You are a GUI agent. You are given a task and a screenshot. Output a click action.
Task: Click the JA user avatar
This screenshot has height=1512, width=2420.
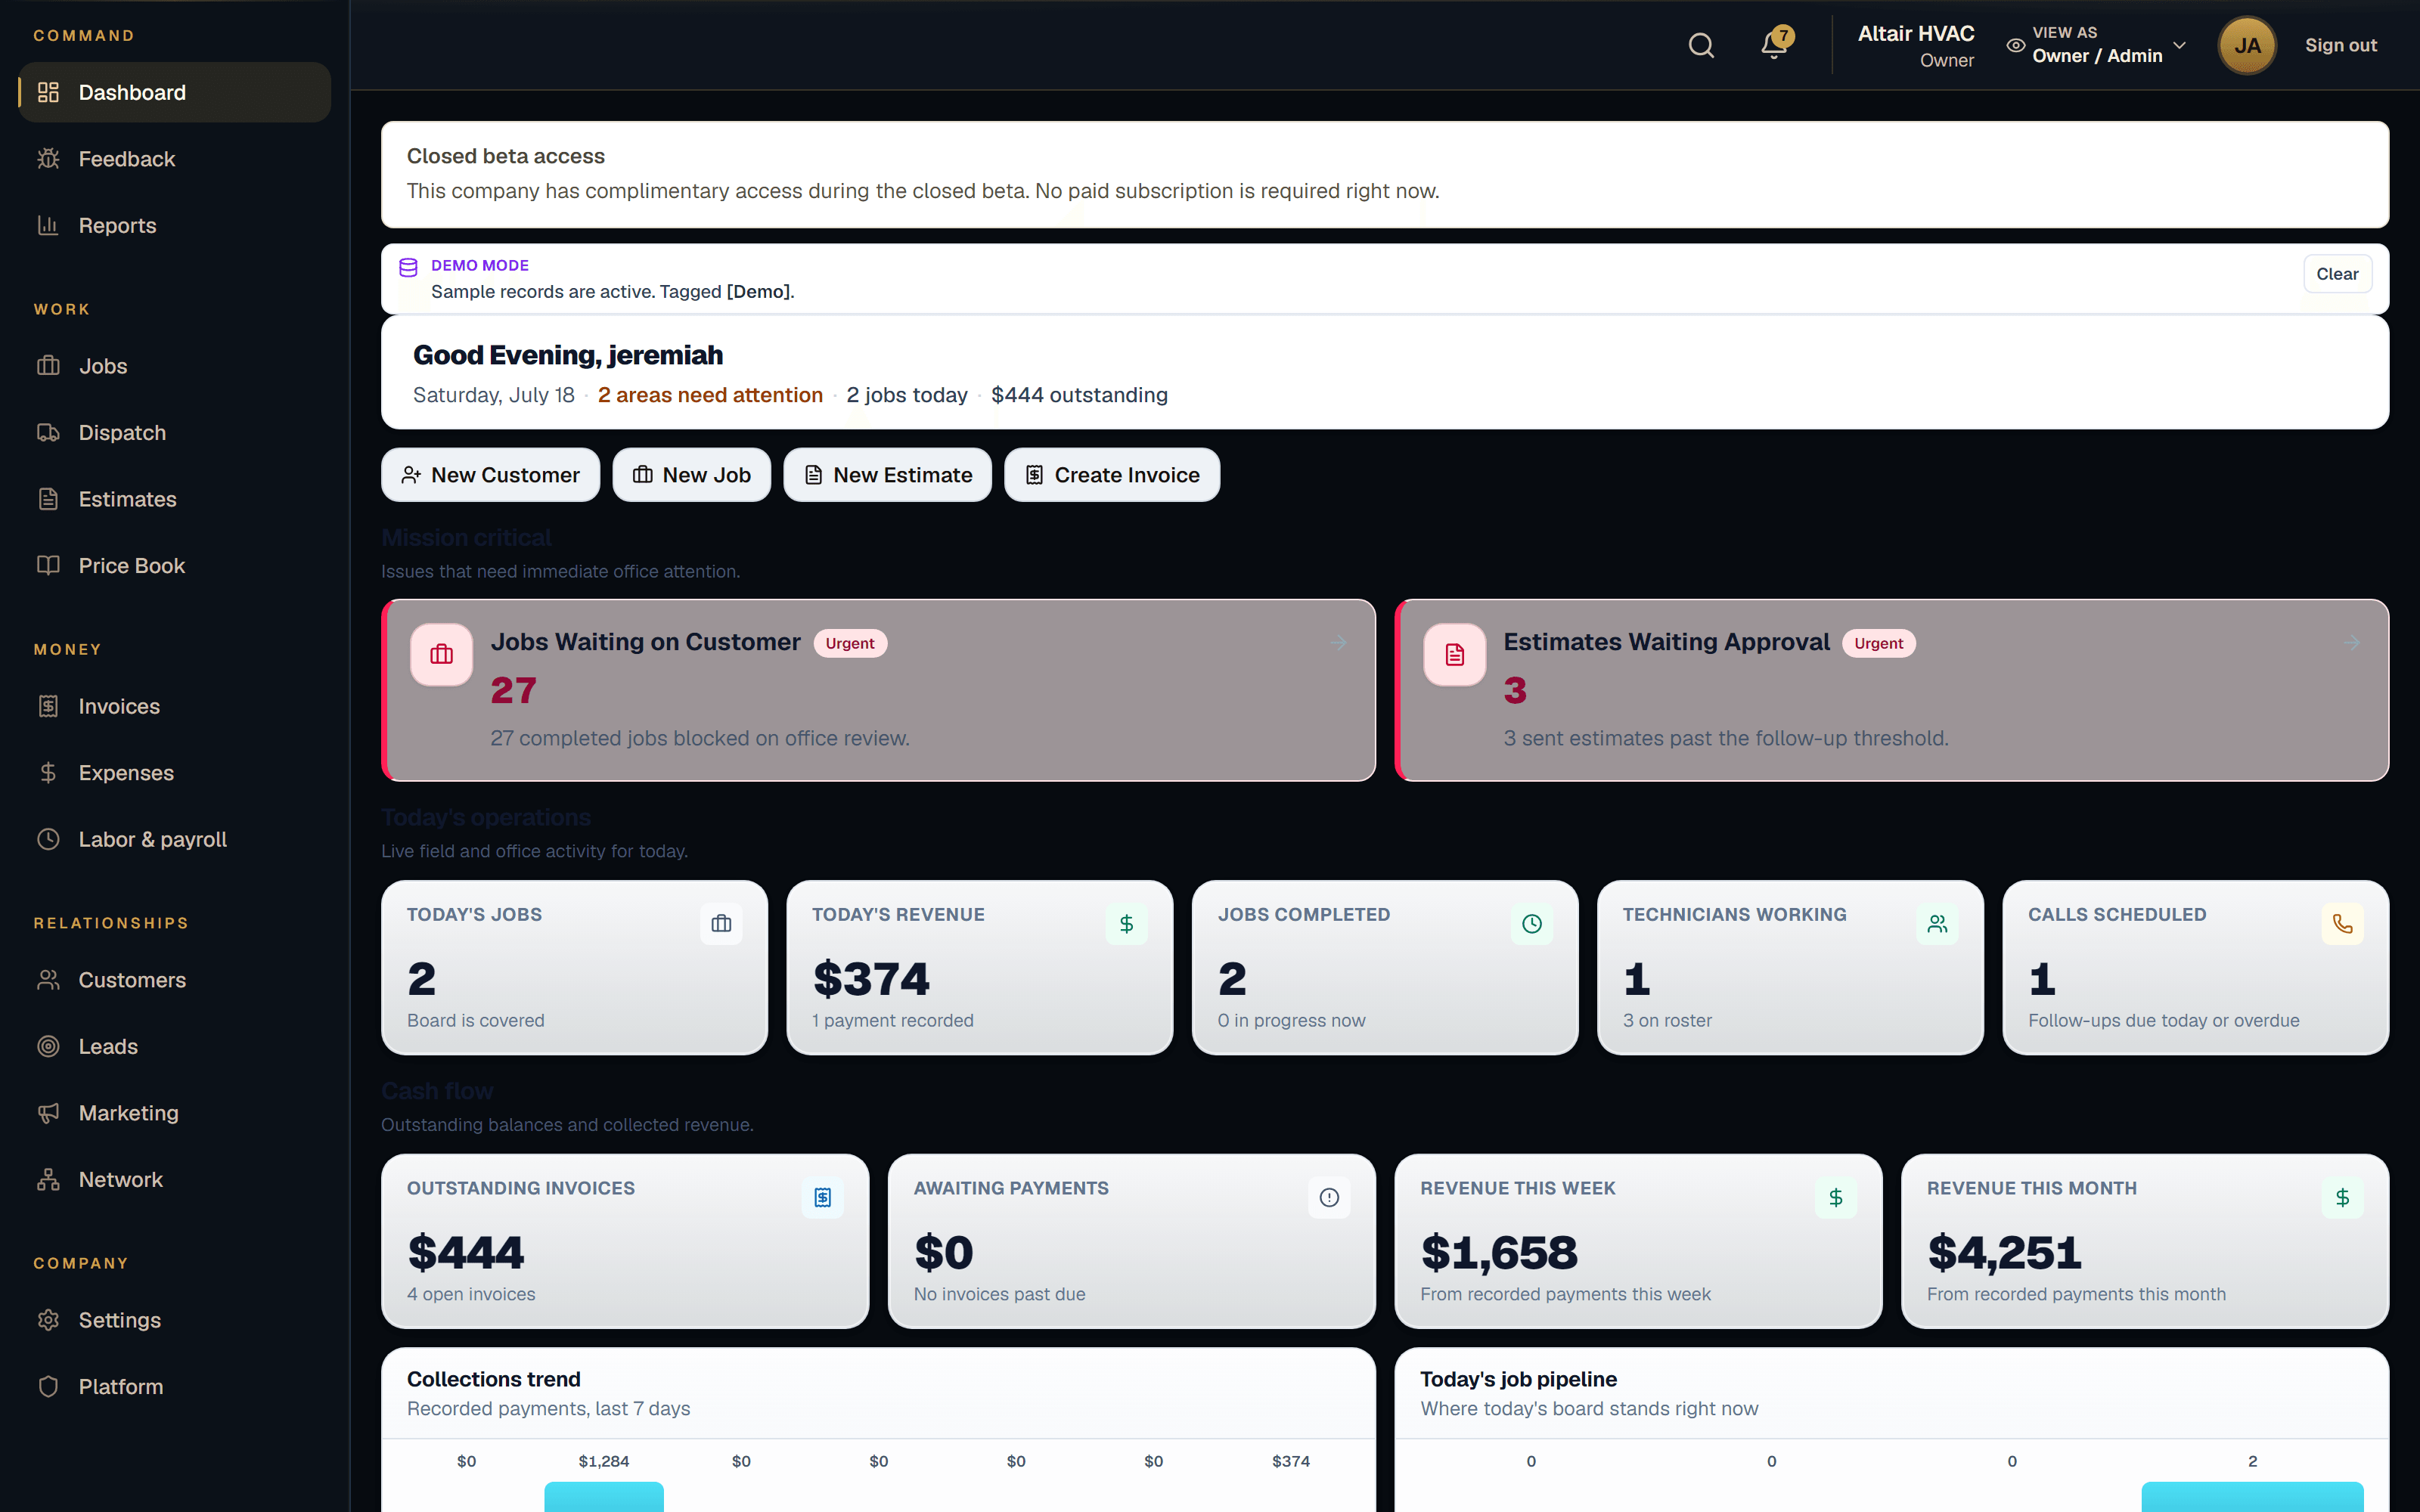[2247, 45]
